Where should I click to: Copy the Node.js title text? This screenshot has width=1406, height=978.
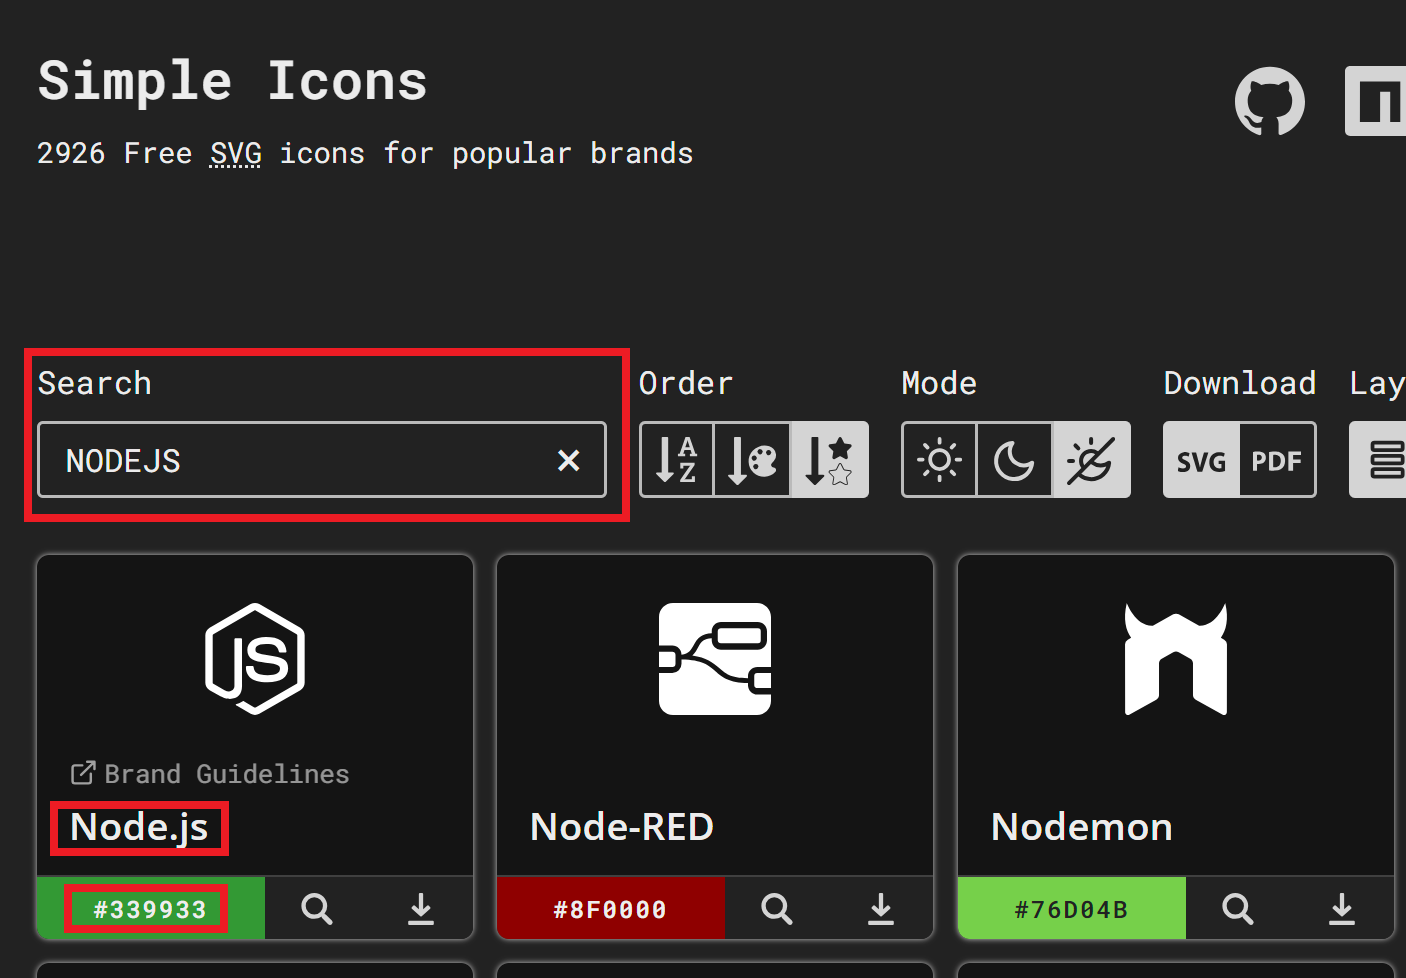click(x=139, y=827)
